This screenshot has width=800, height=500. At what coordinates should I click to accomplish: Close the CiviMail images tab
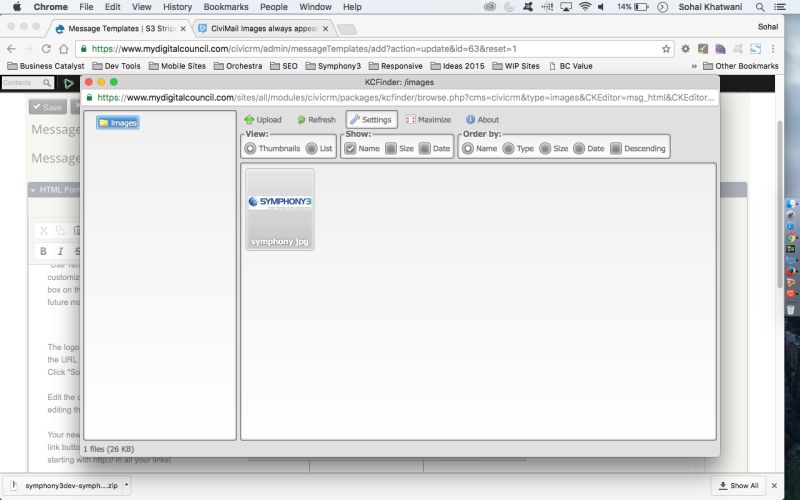(x=326, y=29)
